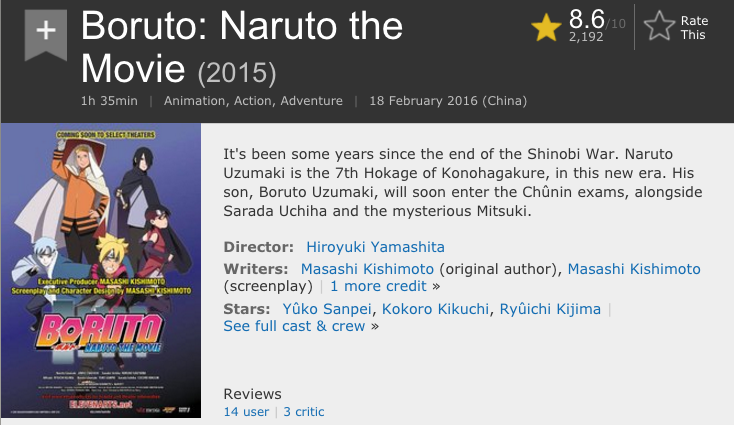Viewport: 734px width, 425px height.
Task: Open director Hiroyuki Yamashita's page
Action: click(367, 246)
